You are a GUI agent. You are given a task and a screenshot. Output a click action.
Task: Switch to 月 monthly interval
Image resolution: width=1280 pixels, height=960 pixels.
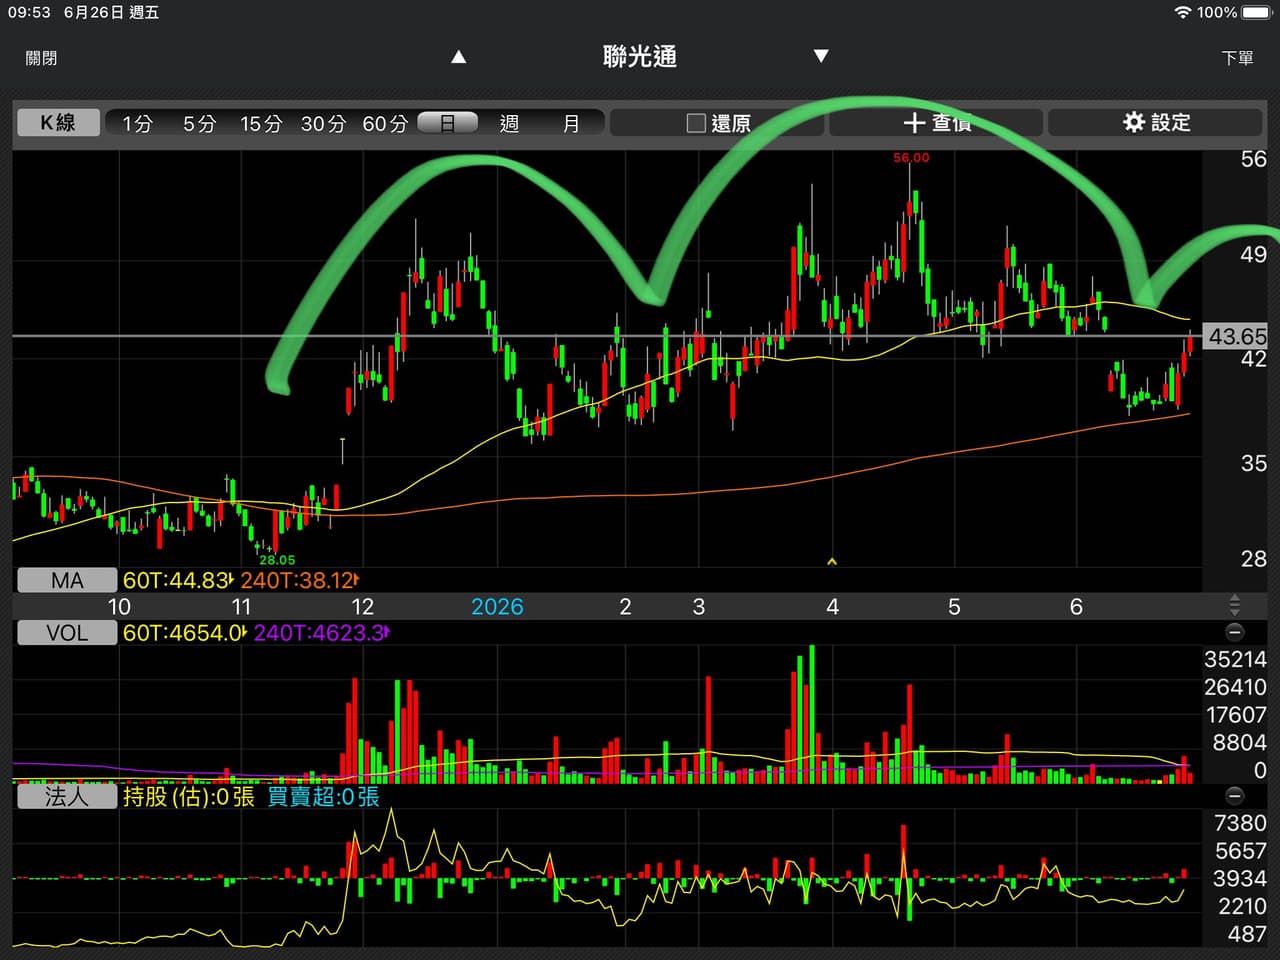click(x=571, y=123)
